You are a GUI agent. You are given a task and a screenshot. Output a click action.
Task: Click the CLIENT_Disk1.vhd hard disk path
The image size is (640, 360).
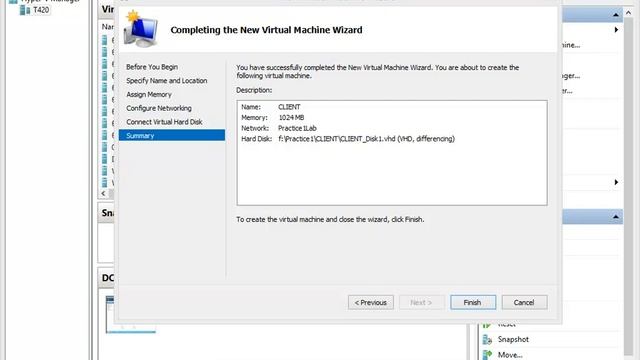[x=366, y=139]
